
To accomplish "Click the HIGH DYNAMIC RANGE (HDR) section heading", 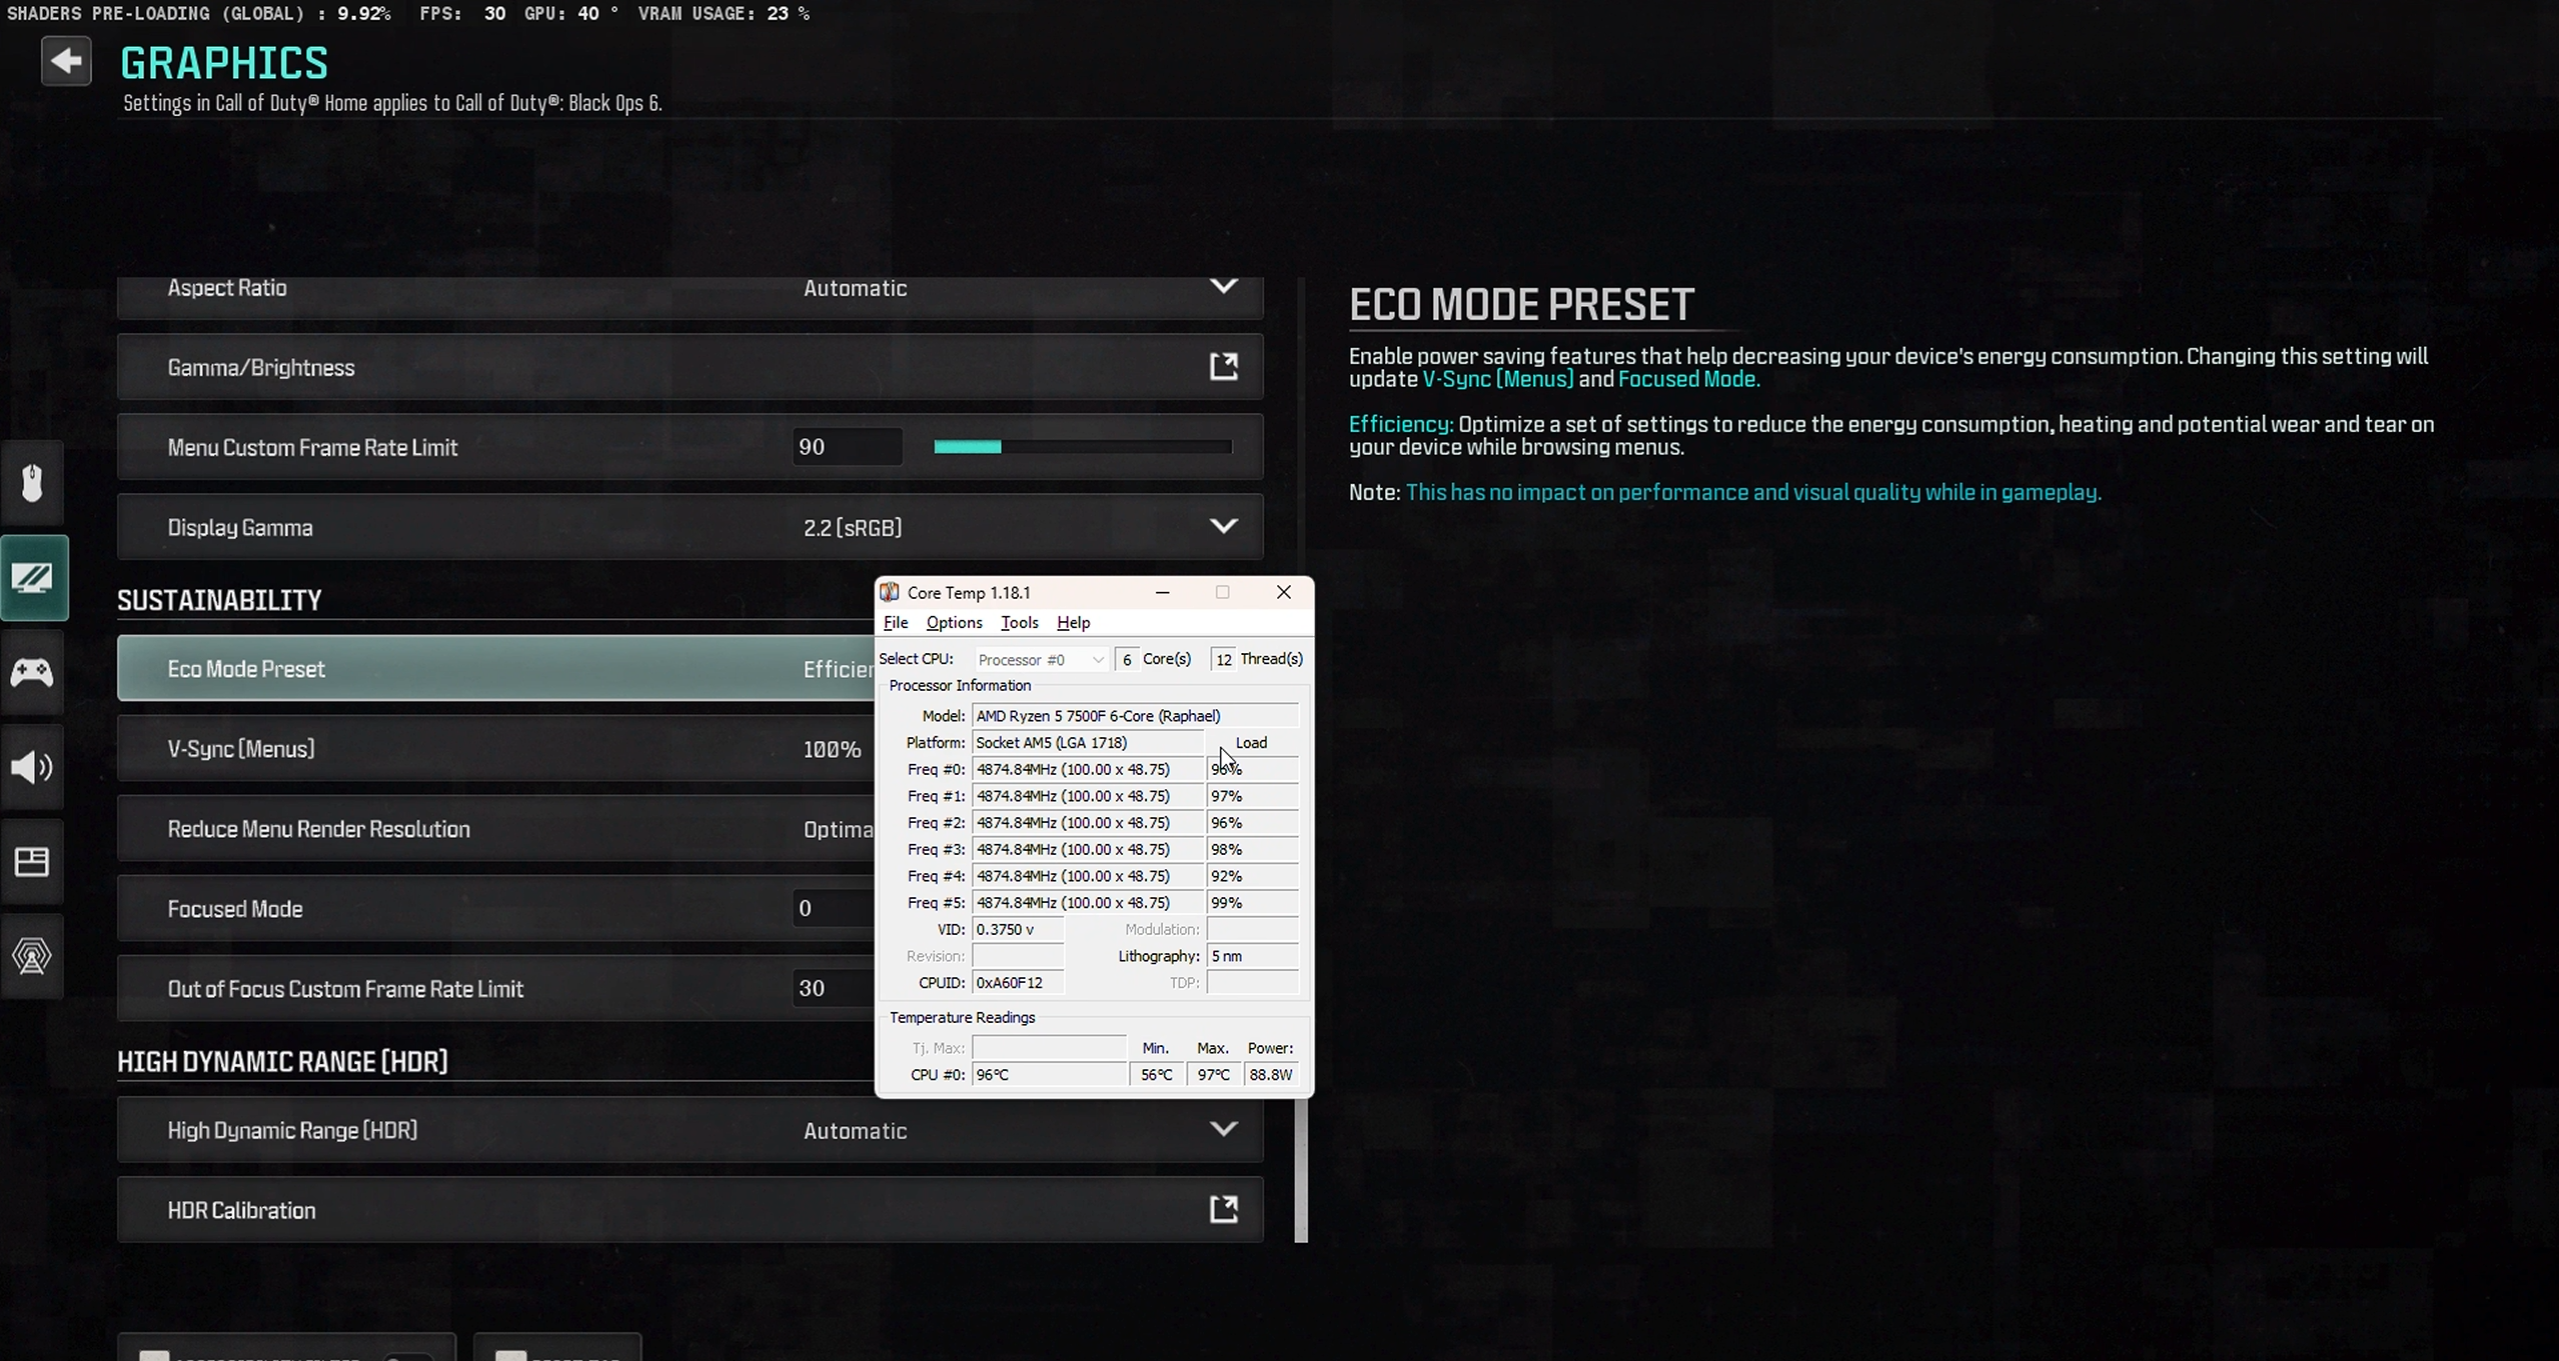I will click(x=282, y=1061).
